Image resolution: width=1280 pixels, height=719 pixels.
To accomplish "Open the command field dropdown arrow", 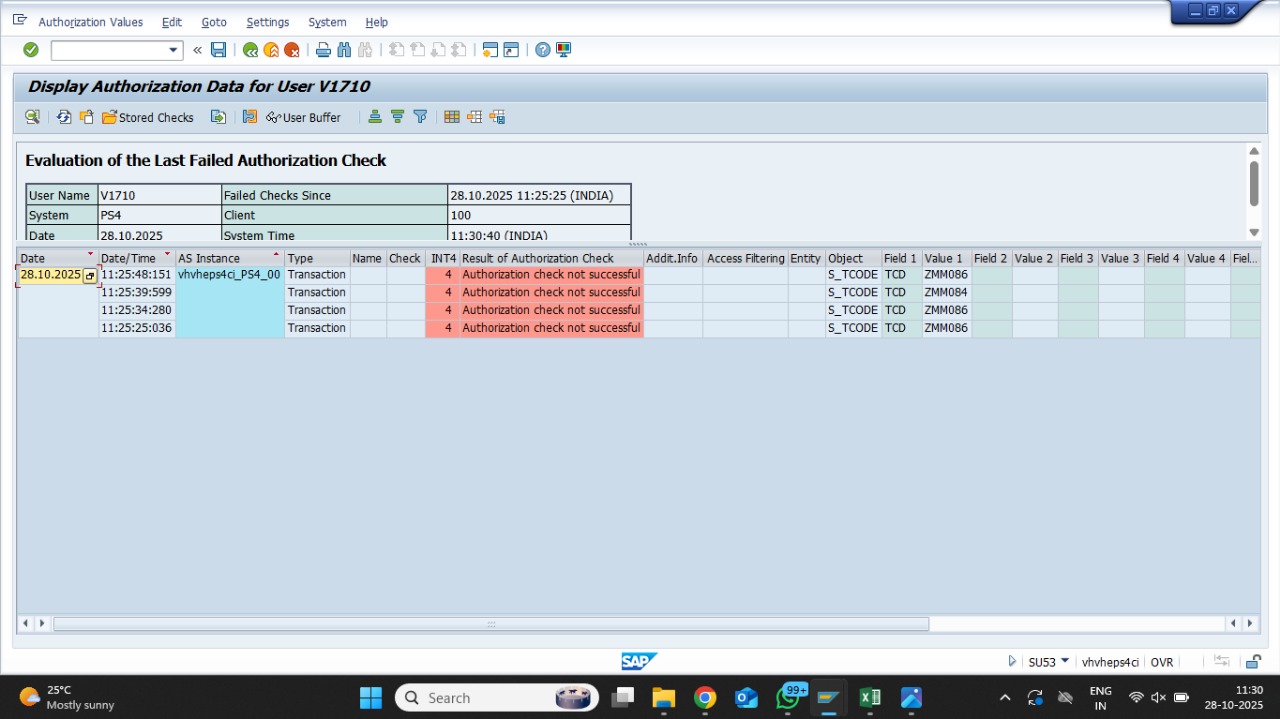I will pos(173,50).
